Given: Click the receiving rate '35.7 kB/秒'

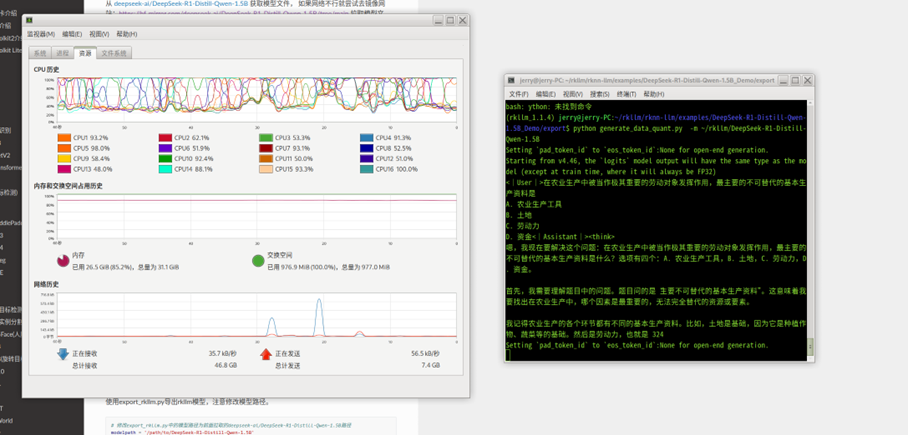Looking at the screenshot, I should point(222,353).
